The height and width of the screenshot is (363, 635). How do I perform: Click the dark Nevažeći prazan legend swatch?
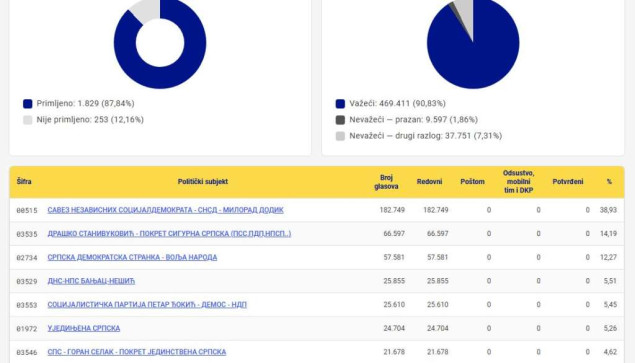340,120
